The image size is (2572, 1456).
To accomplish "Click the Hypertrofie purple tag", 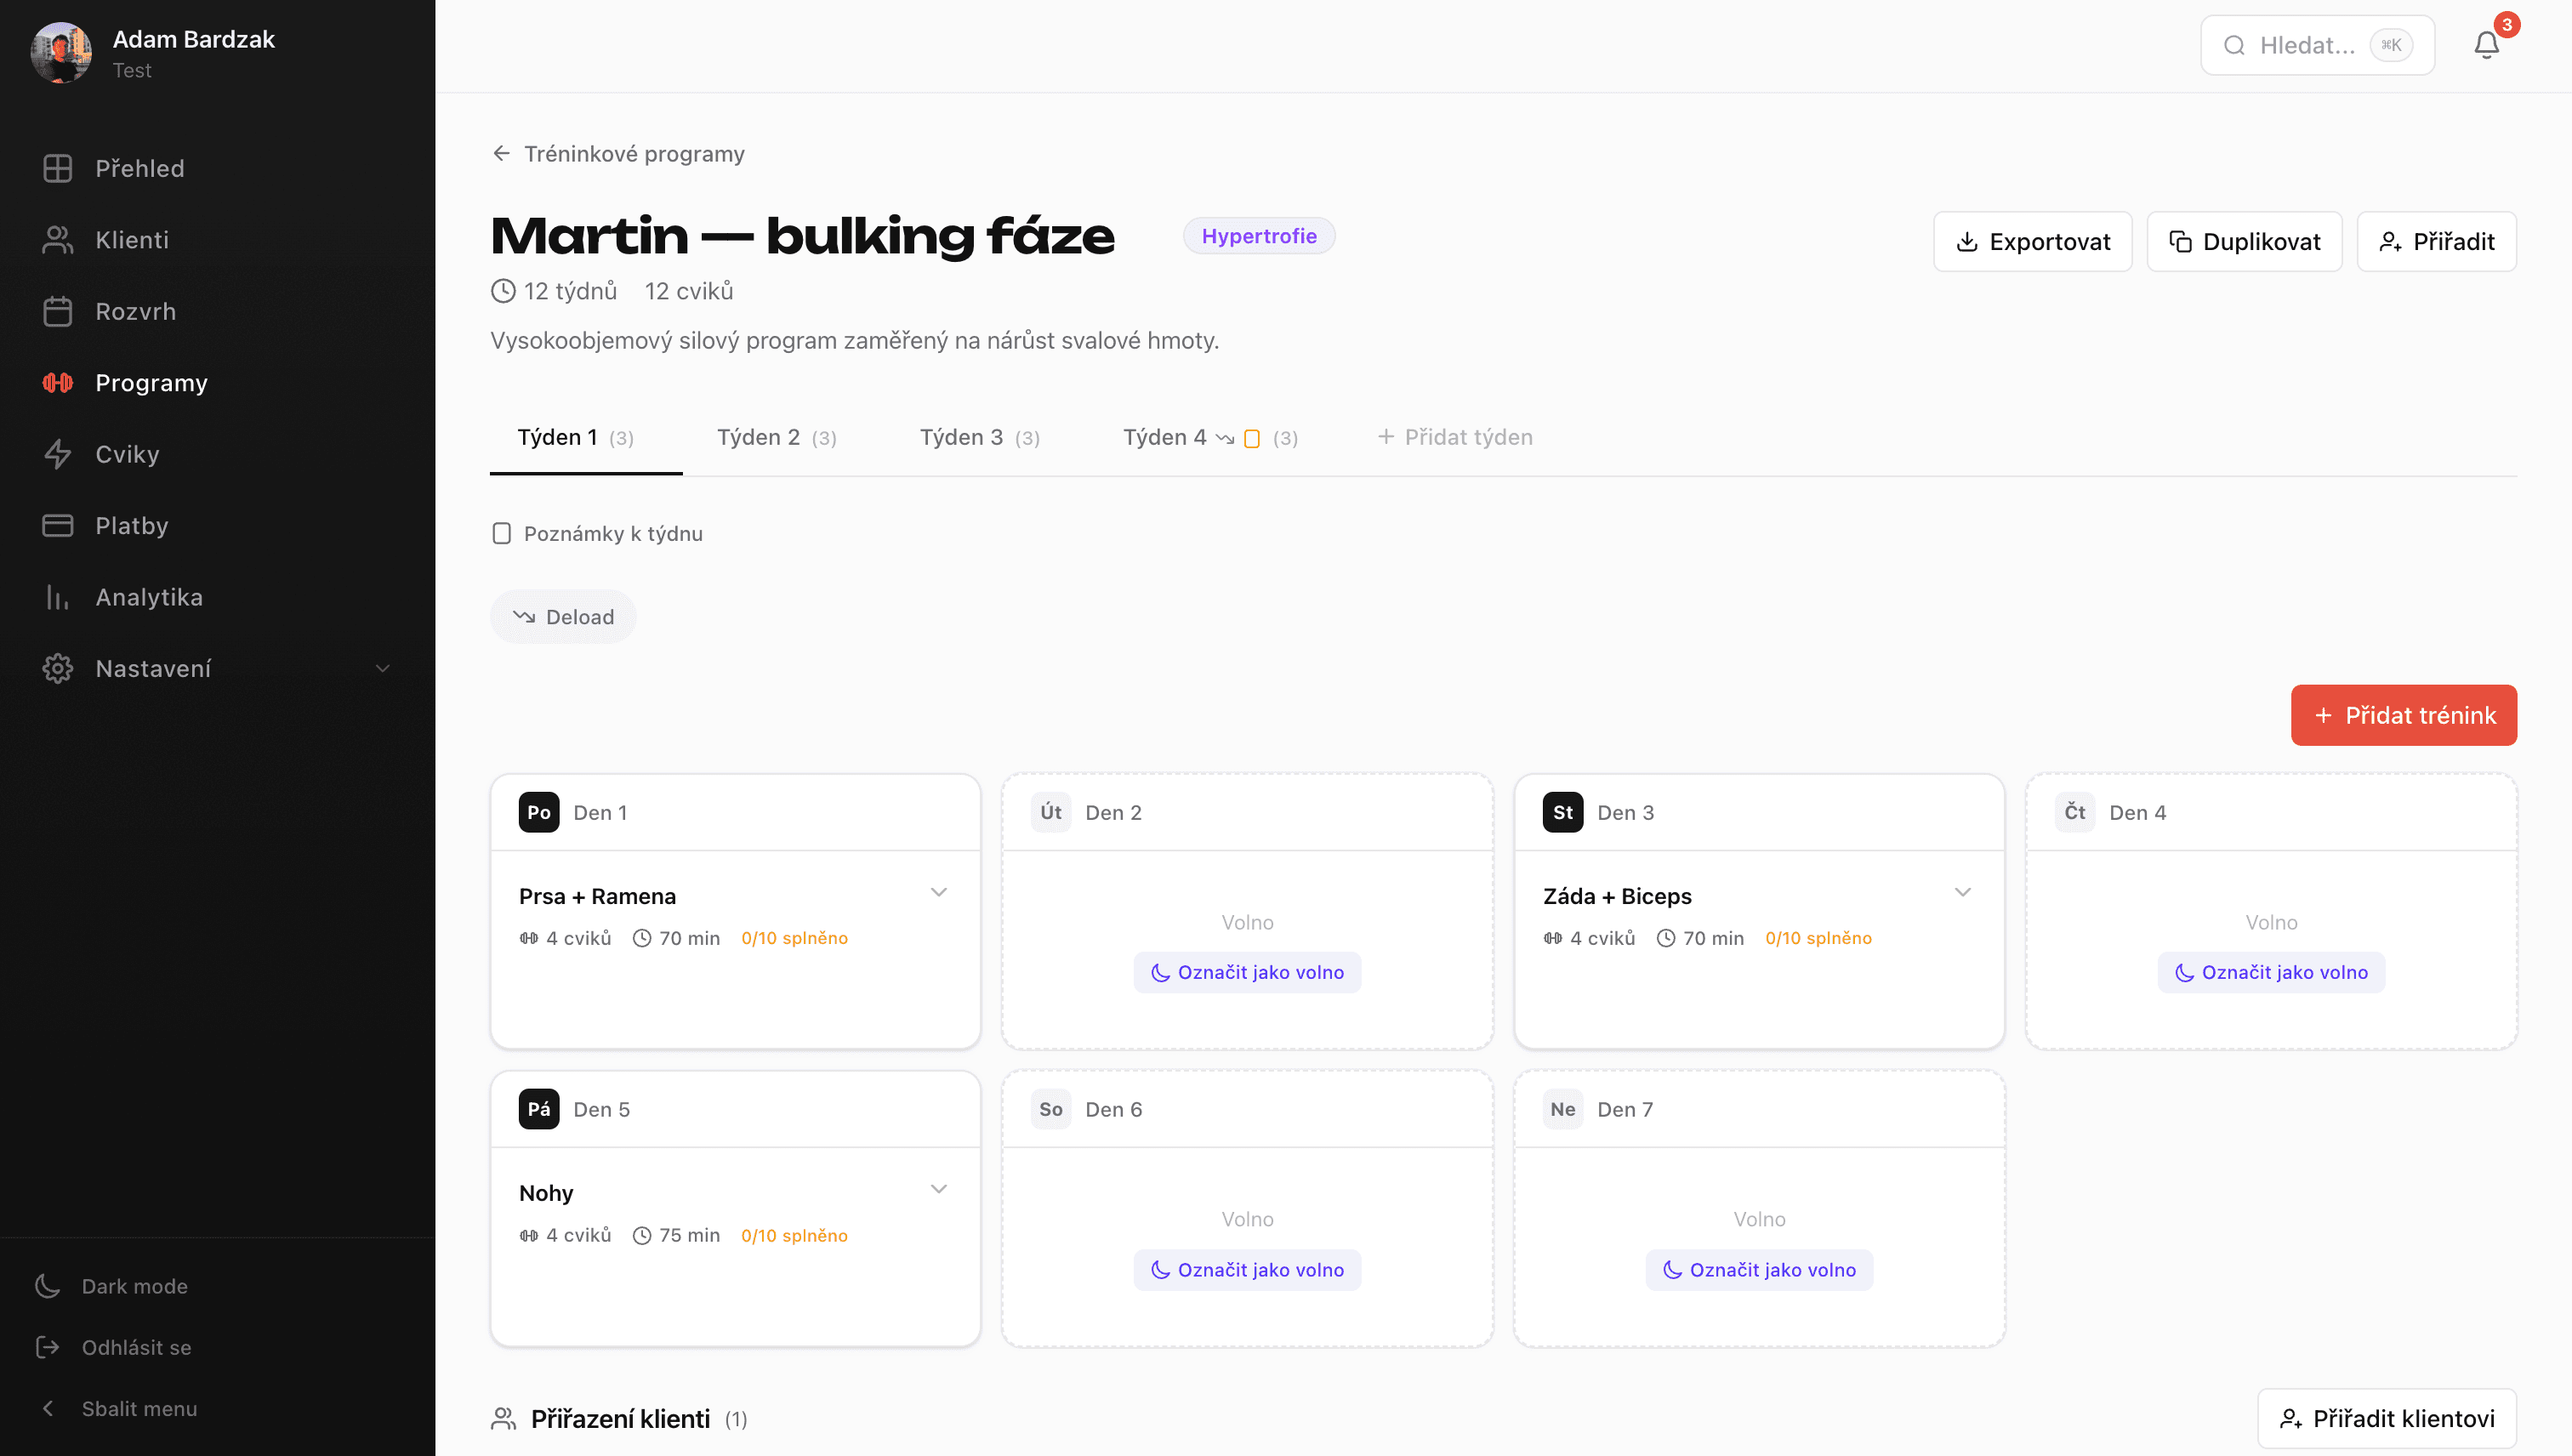I will click(1259, 236).
